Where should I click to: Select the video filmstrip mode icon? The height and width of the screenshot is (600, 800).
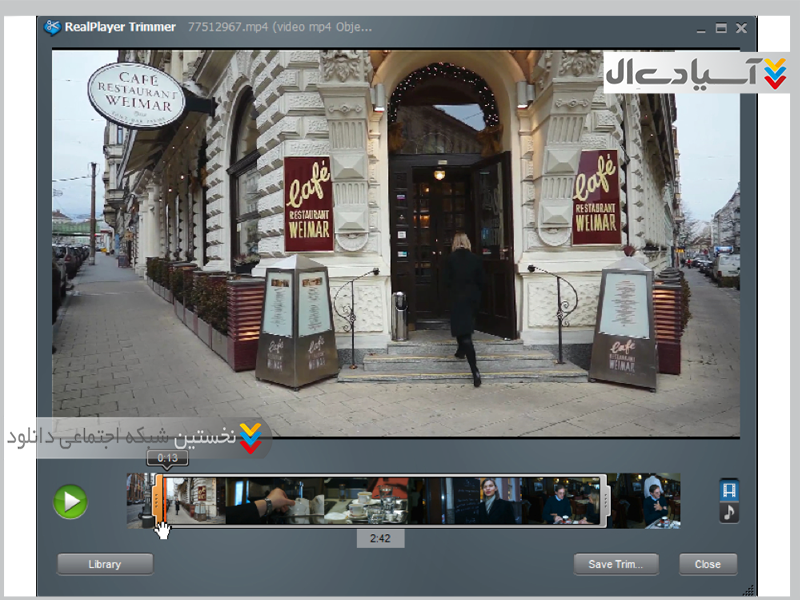pyautogui.click(x=729, y=490)
